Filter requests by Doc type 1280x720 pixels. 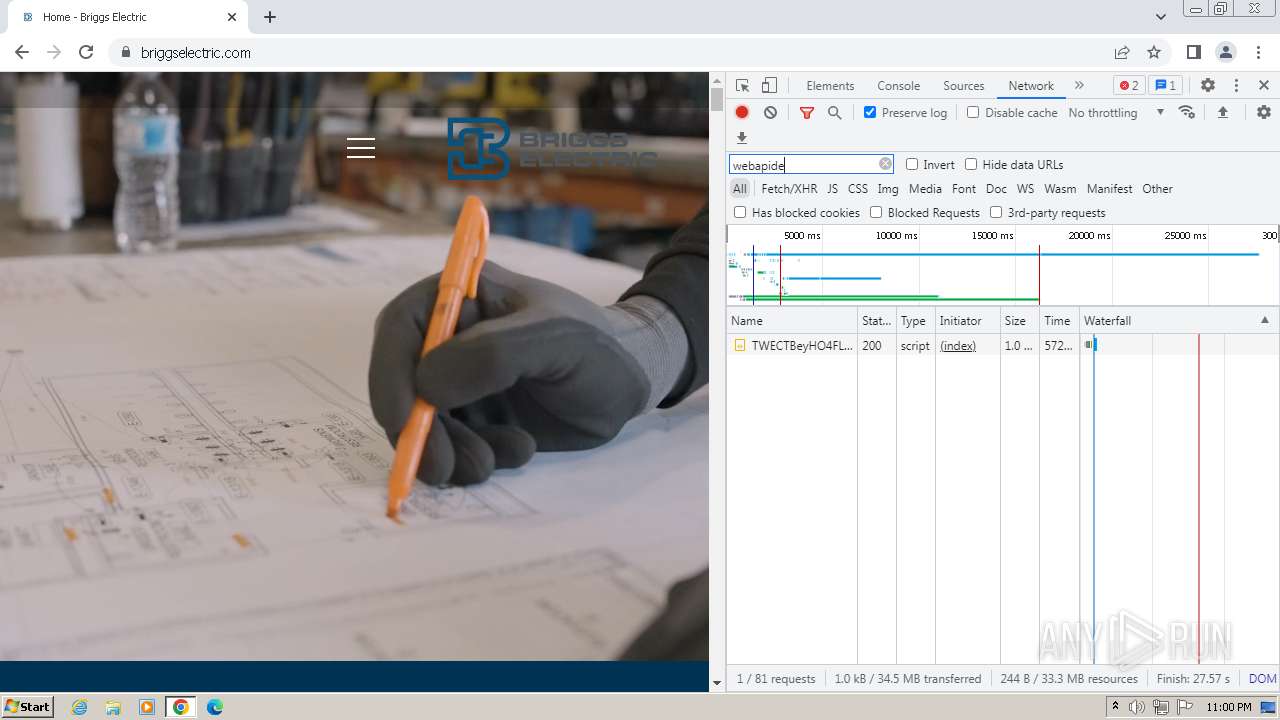(996, 188)
